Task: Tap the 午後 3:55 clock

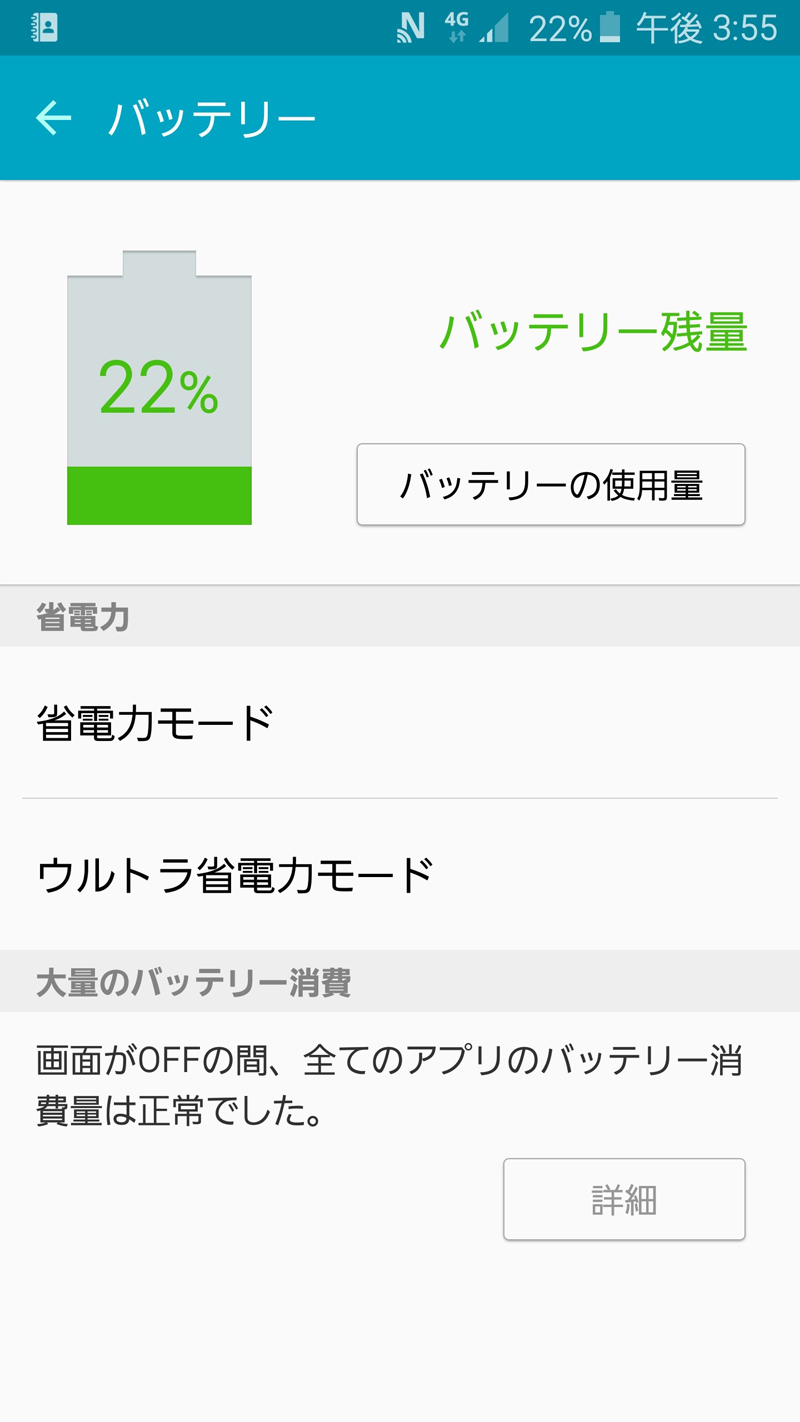Action: click(x=706, y=28)
